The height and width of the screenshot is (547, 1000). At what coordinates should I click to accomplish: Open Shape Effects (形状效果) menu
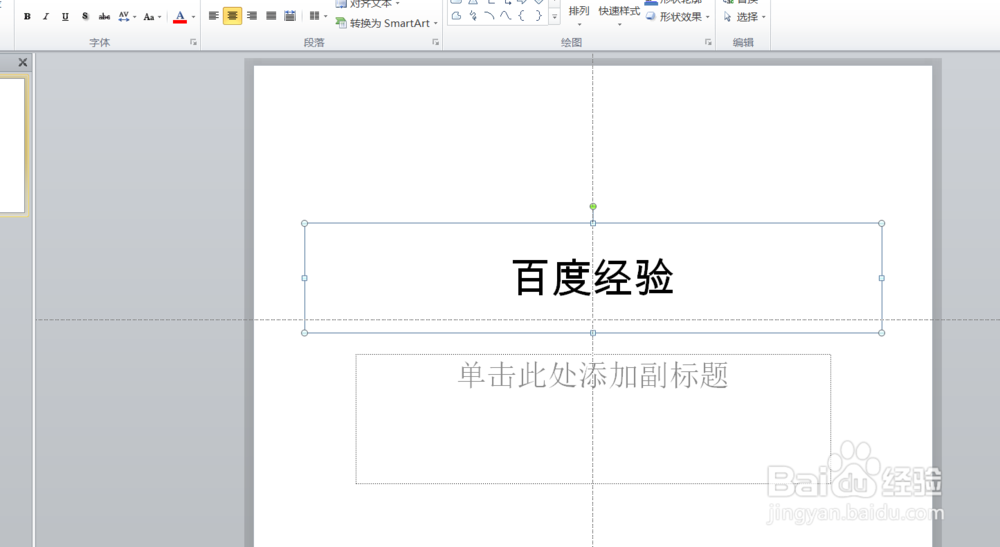click(677, 17)
